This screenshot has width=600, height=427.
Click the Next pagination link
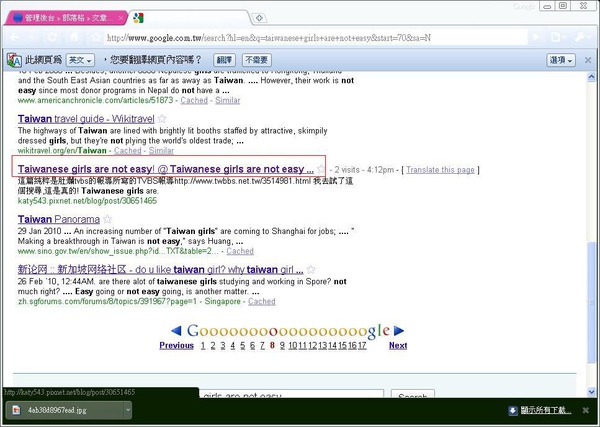pyautogui.click(x=398, y=346)
